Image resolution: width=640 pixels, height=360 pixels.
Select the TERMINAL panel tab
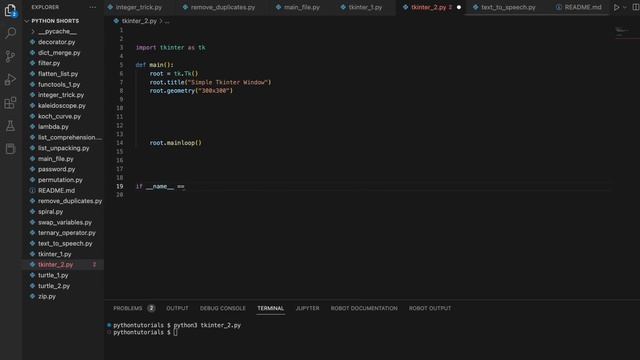271,308
